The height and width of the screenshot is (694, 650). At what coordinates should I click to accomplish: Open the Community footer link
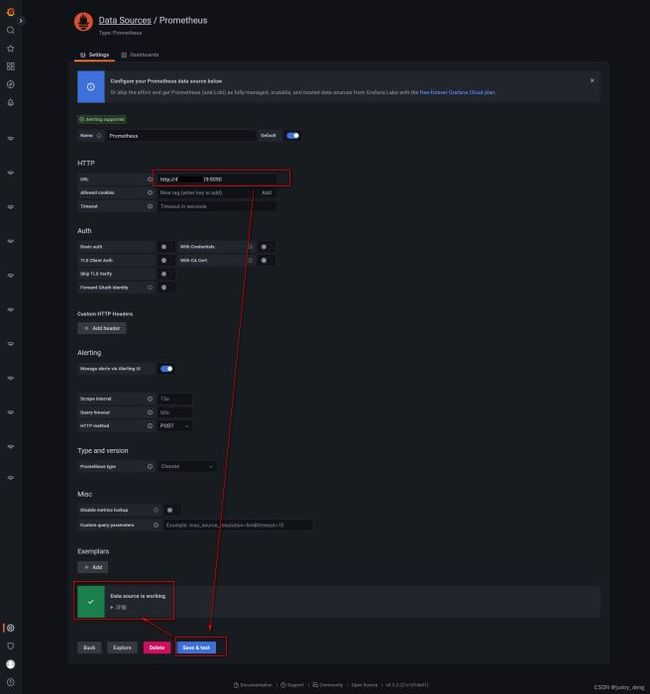(327, 685)
